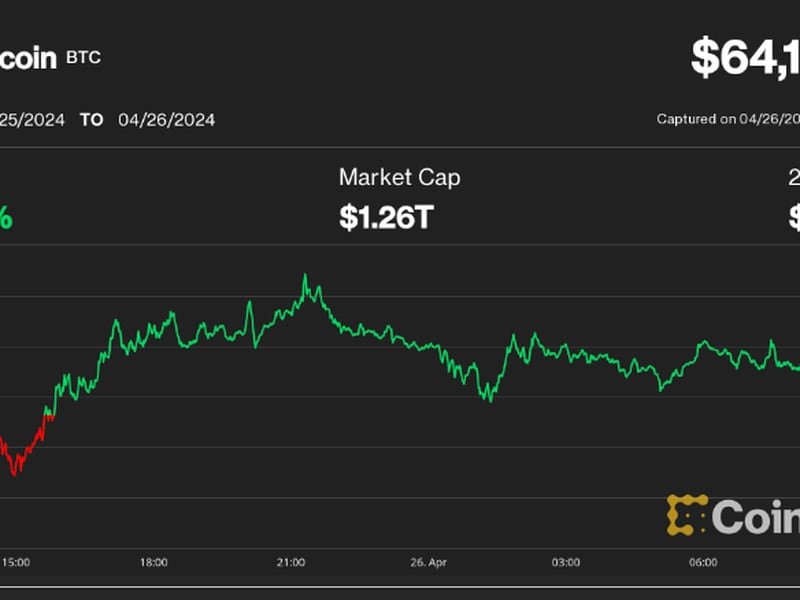Click the Captured on timestamp text
This screenshot has width=800, height=600.
click(x=727, y=119)
